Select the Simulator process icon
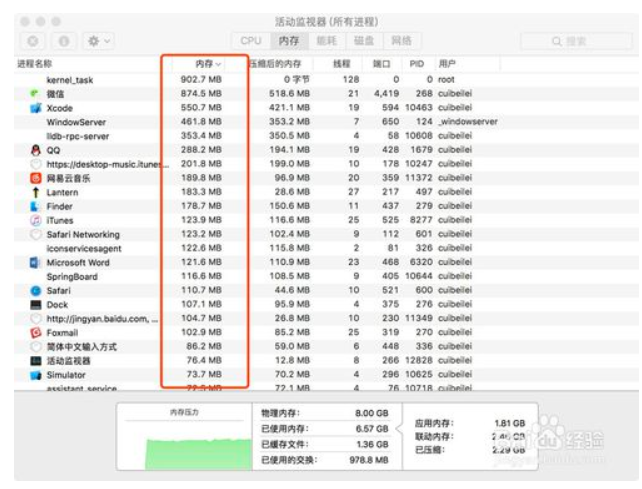The width and height of the screenshot is (642, 489). (x=36, y=375)
